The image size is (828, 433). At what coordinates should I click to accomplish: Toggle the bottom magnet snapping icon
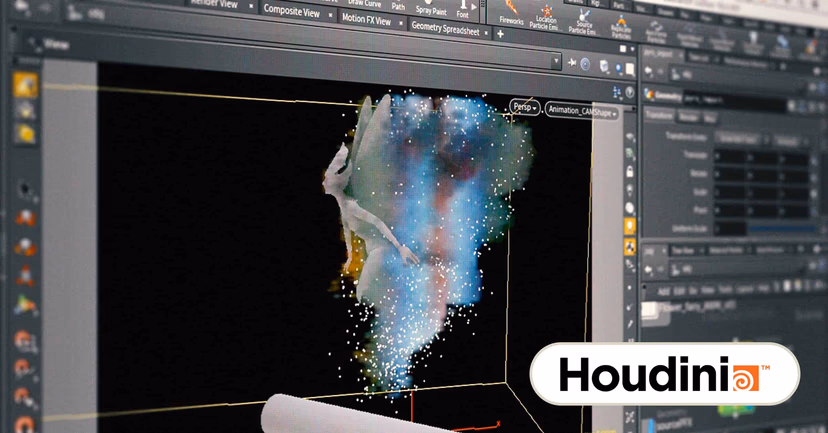tap(23, 423)
